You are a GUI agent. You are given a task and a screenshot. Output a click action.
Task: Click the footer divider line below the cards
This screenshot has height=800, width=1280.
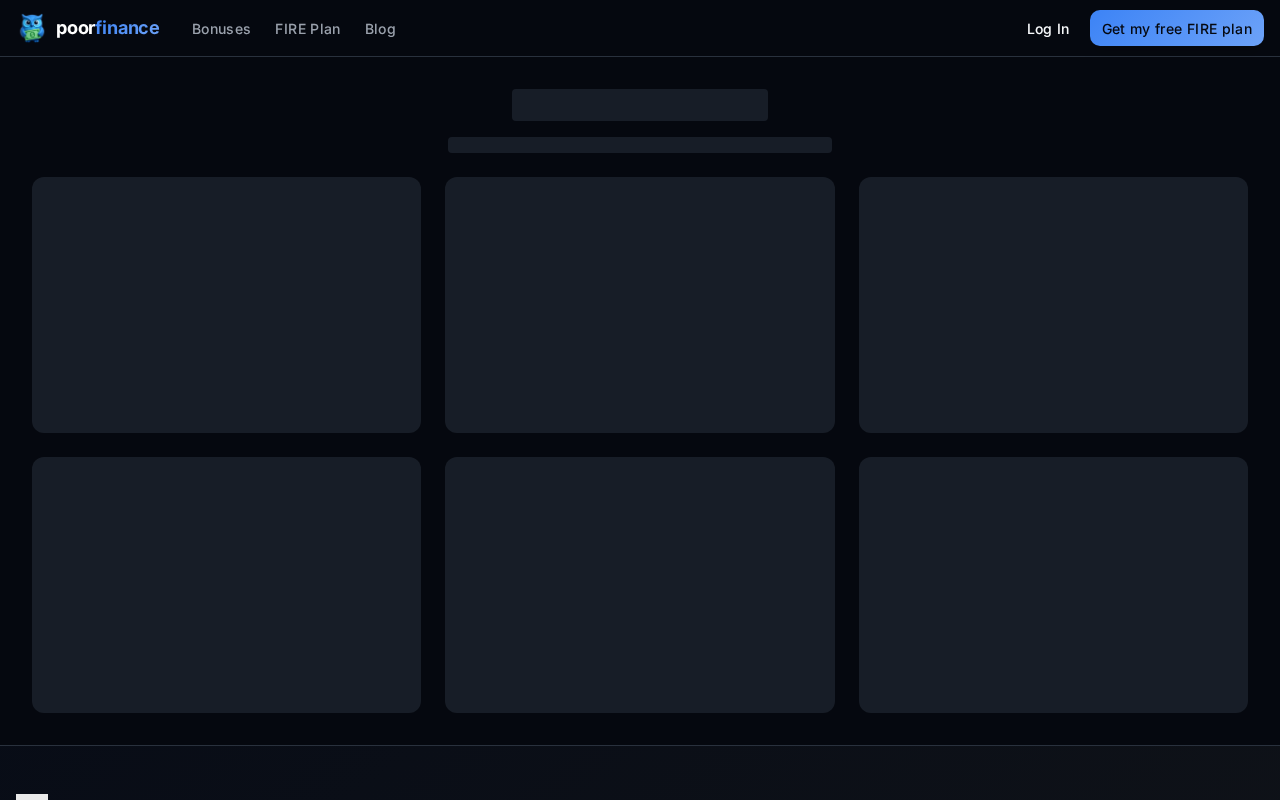point(640,745)
